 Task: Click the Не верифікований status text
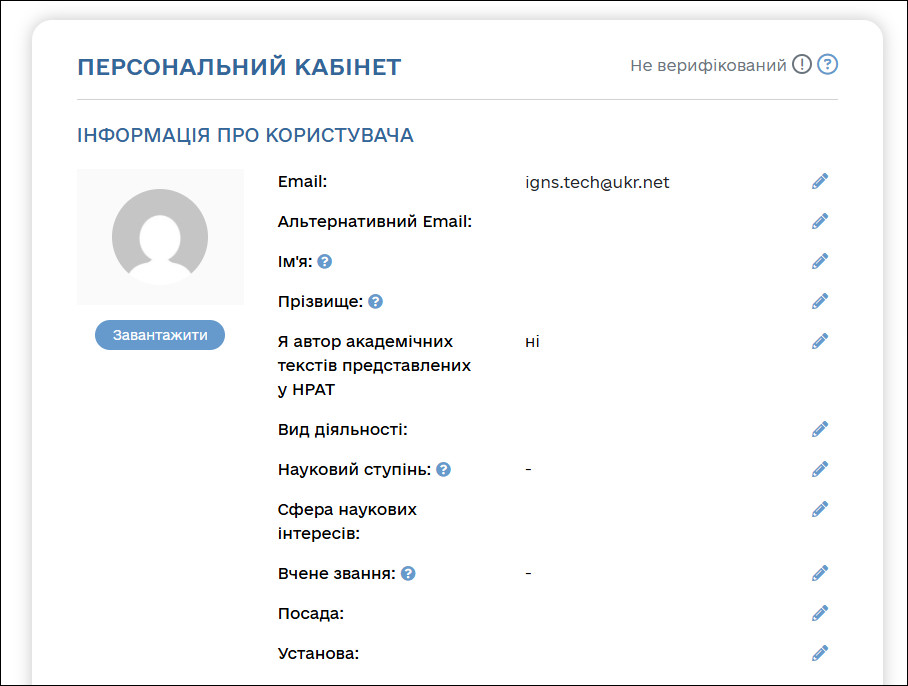[x=708, y=65]
